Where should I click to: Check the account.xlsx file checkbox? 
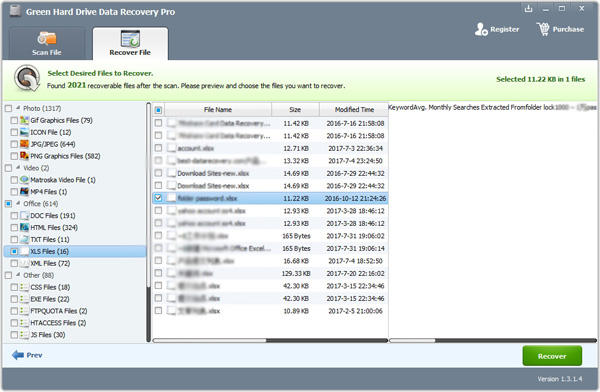[158, 148]
